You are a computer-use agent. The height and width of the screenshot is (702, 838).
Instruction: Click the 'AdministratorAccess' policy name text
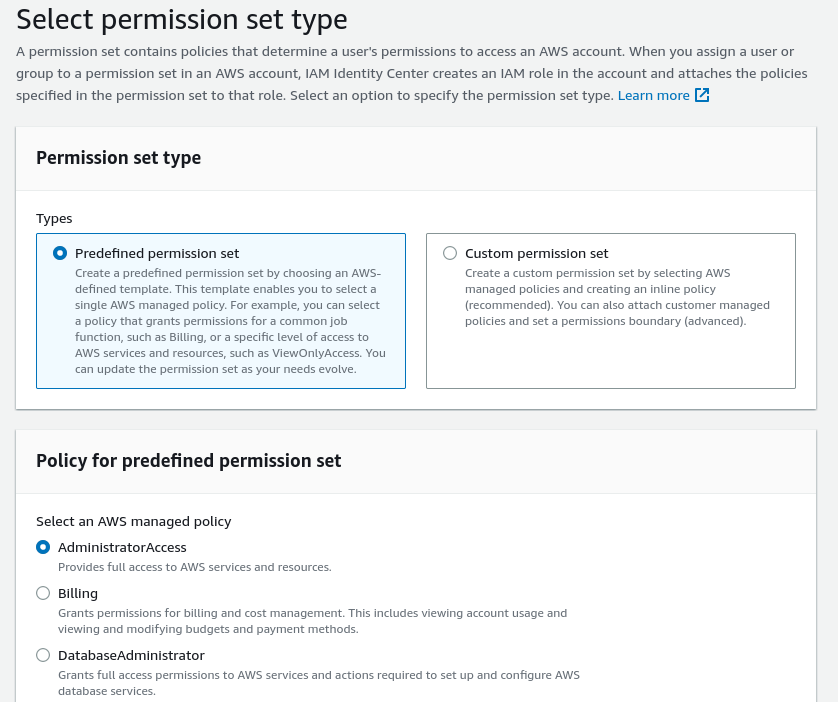pos(122,547)
